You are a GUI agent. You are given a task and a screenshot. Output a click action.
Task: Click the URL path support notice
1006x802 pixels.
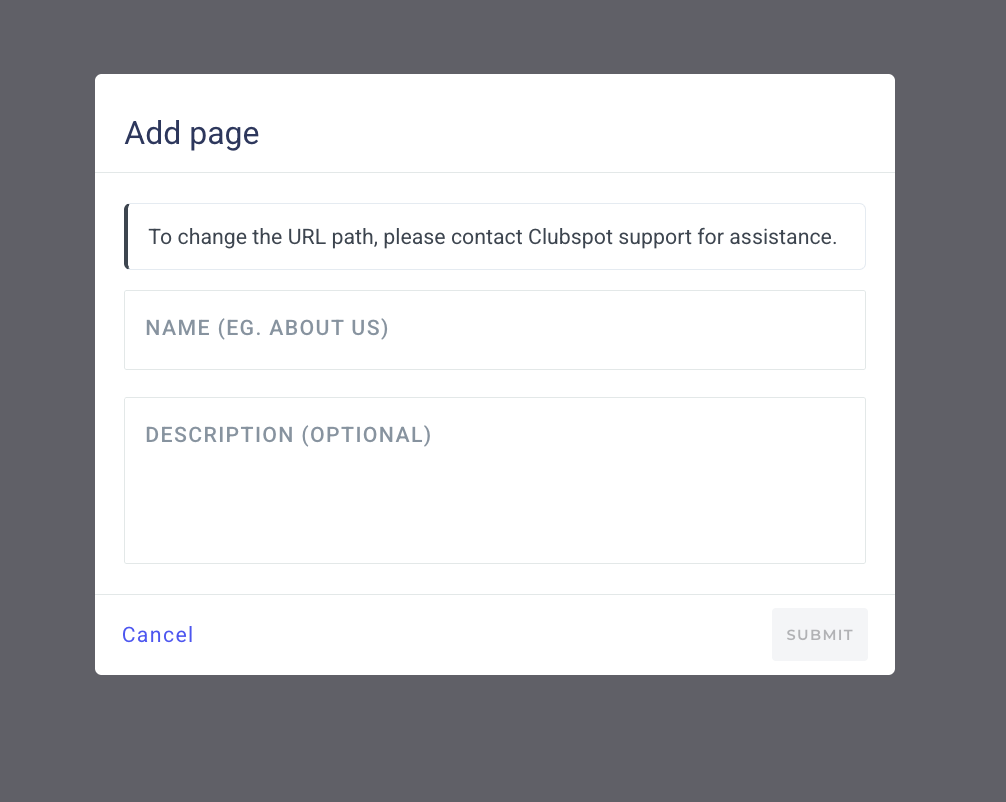coord(494,237)
